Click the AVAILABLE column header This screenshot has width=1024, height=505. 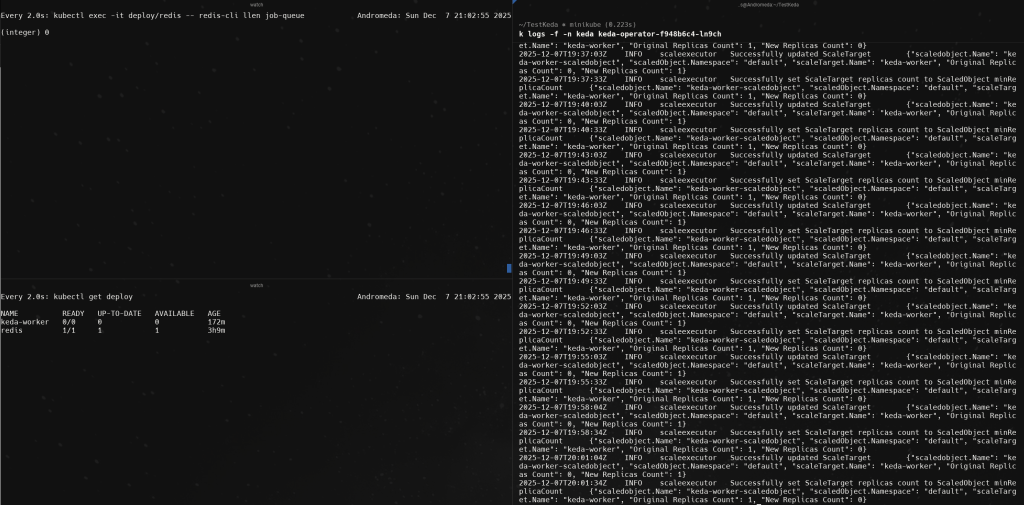172,314
